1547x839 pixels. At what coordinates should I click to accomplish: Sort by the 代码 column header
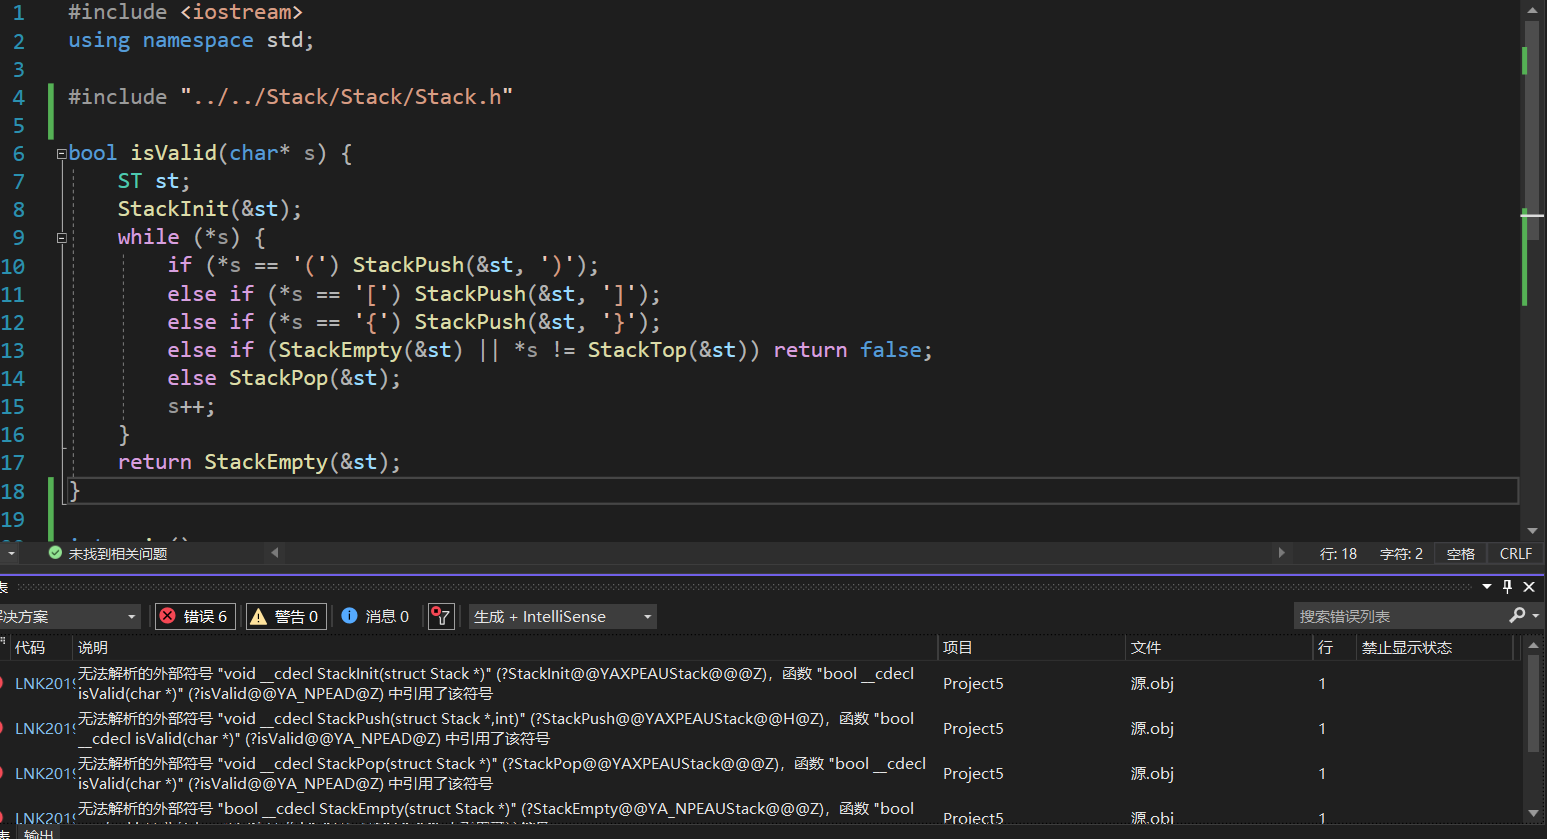40,647
